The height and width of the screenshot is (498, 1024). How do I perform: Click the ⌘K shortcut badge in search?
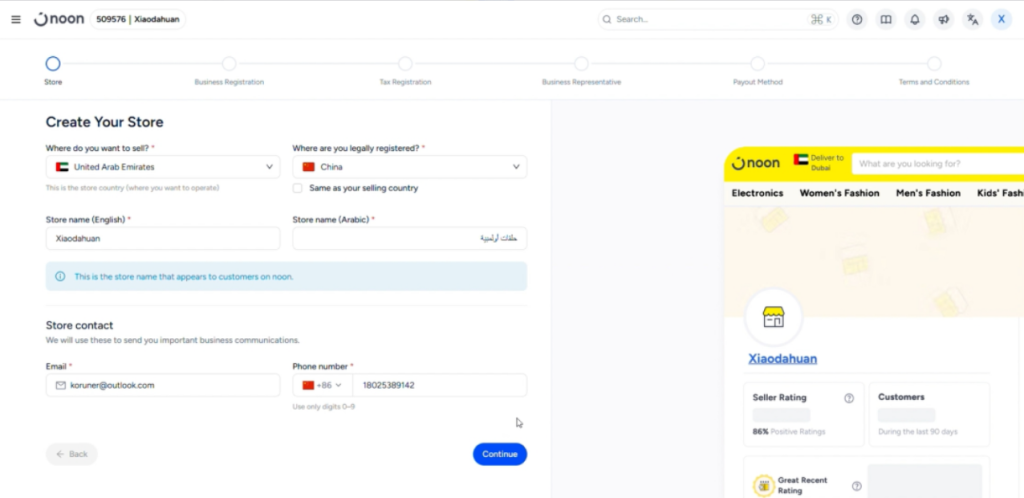821,20
